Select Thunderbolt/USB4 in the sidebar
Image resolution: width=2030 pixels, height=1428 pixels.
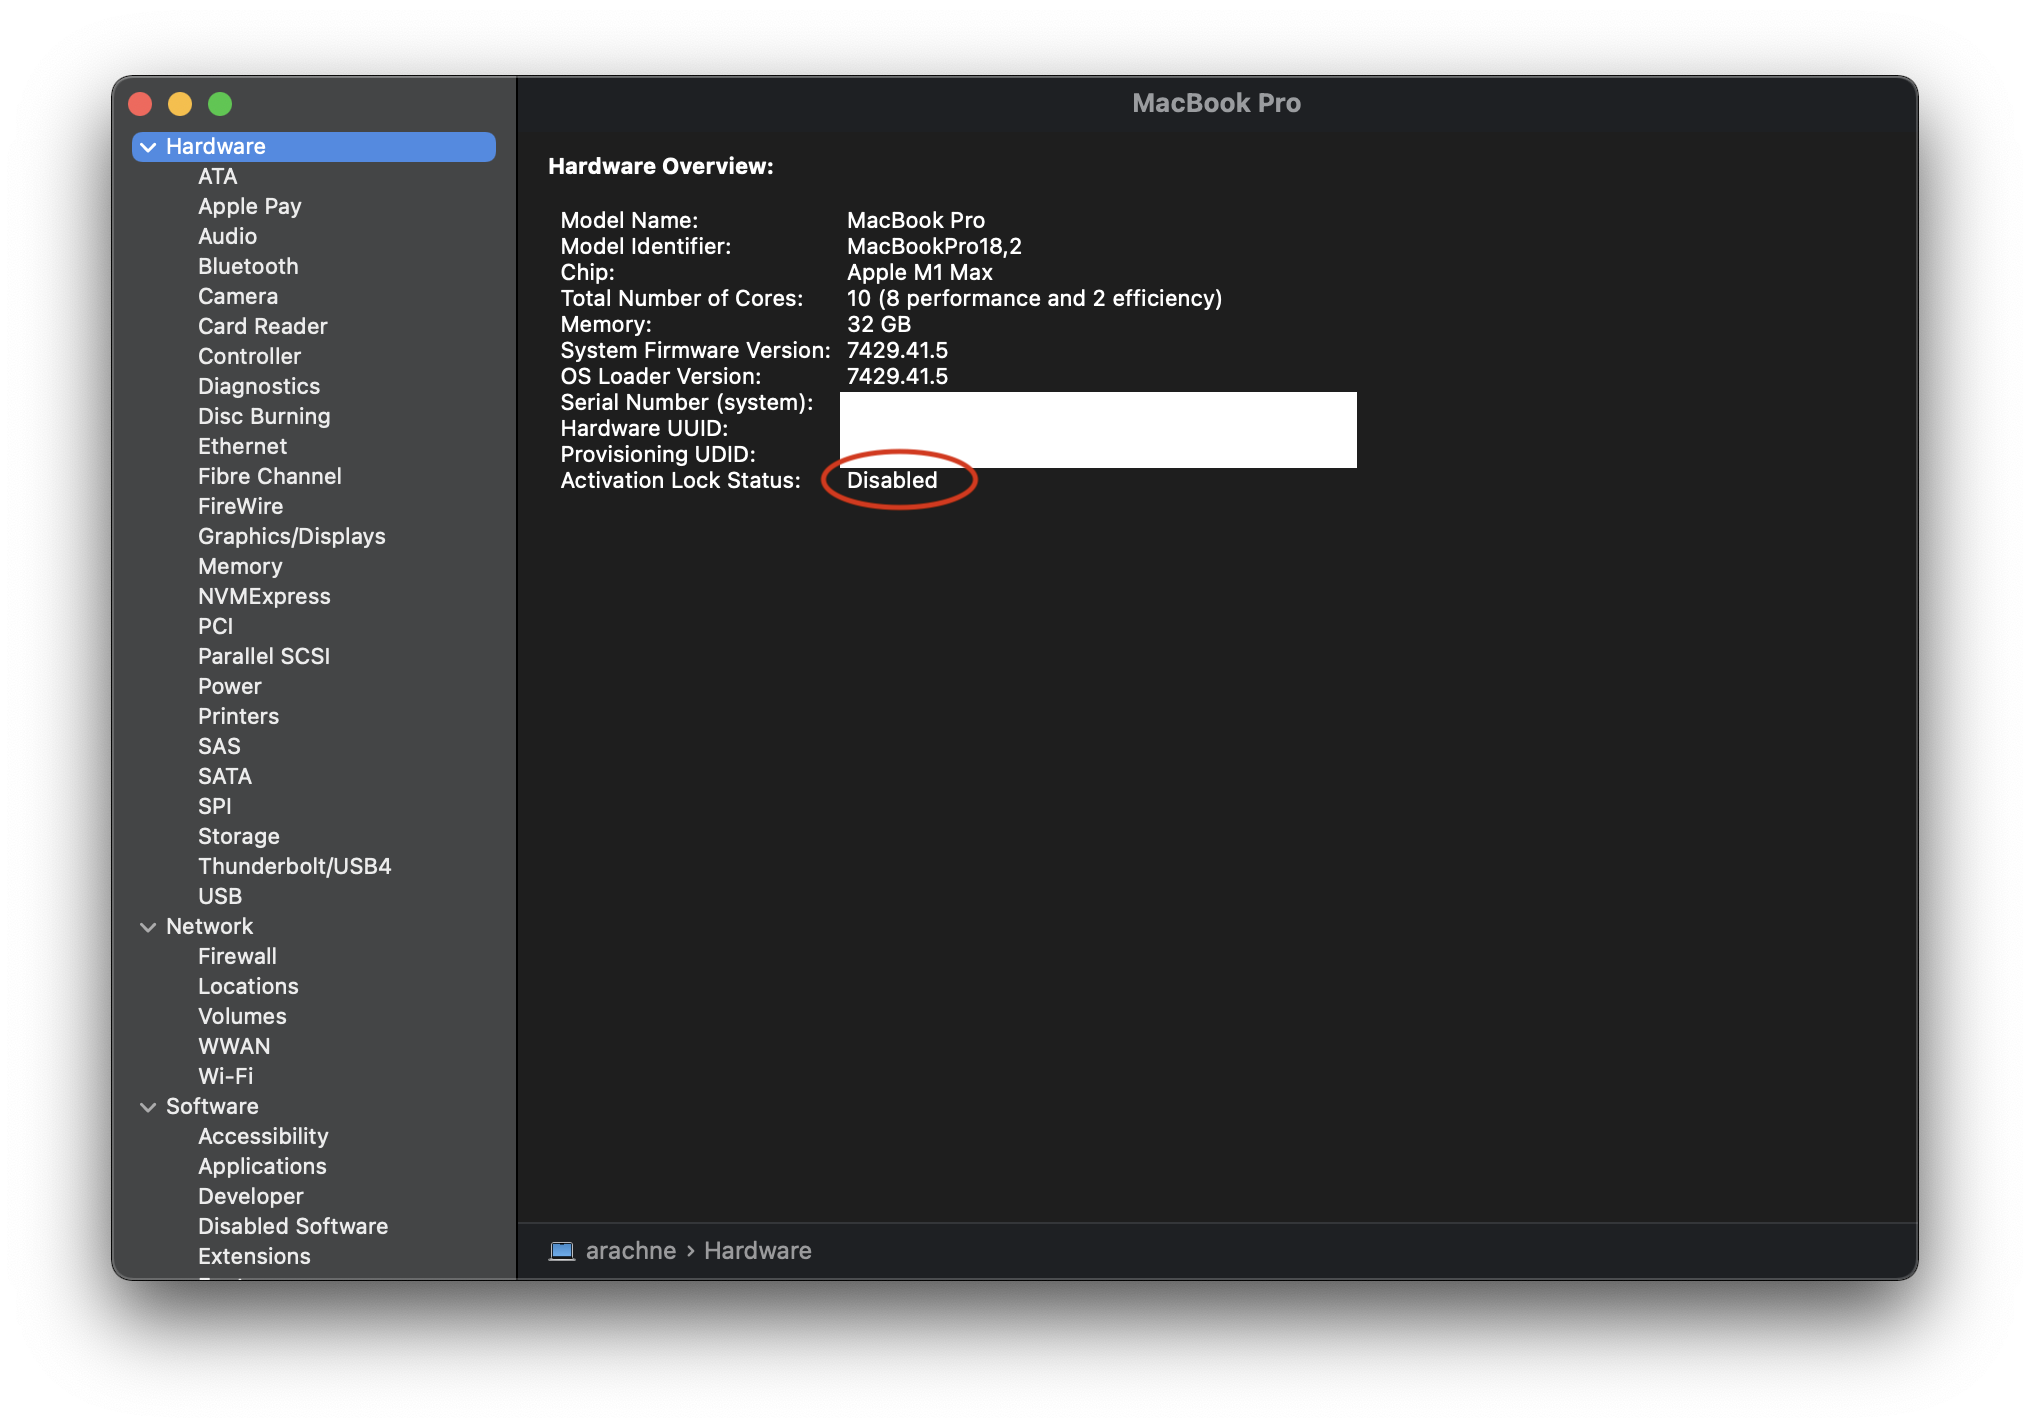[x=294, y=866]
